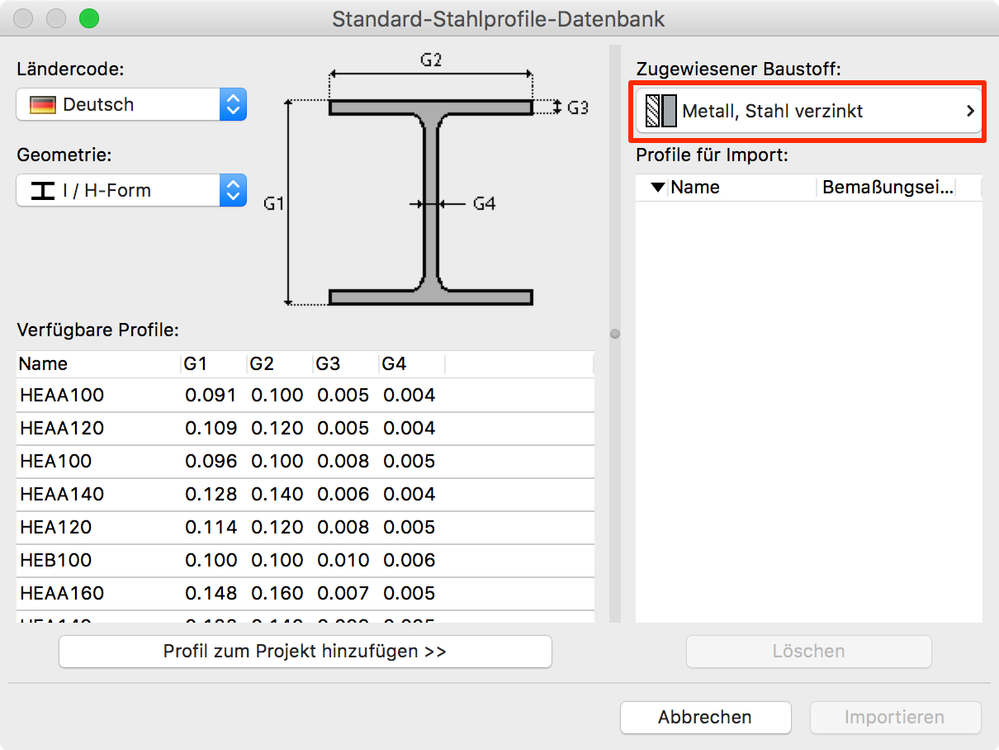Sort available profiles by G4 column
Screen dimensions: 999x750
click(x=412, y=364)
